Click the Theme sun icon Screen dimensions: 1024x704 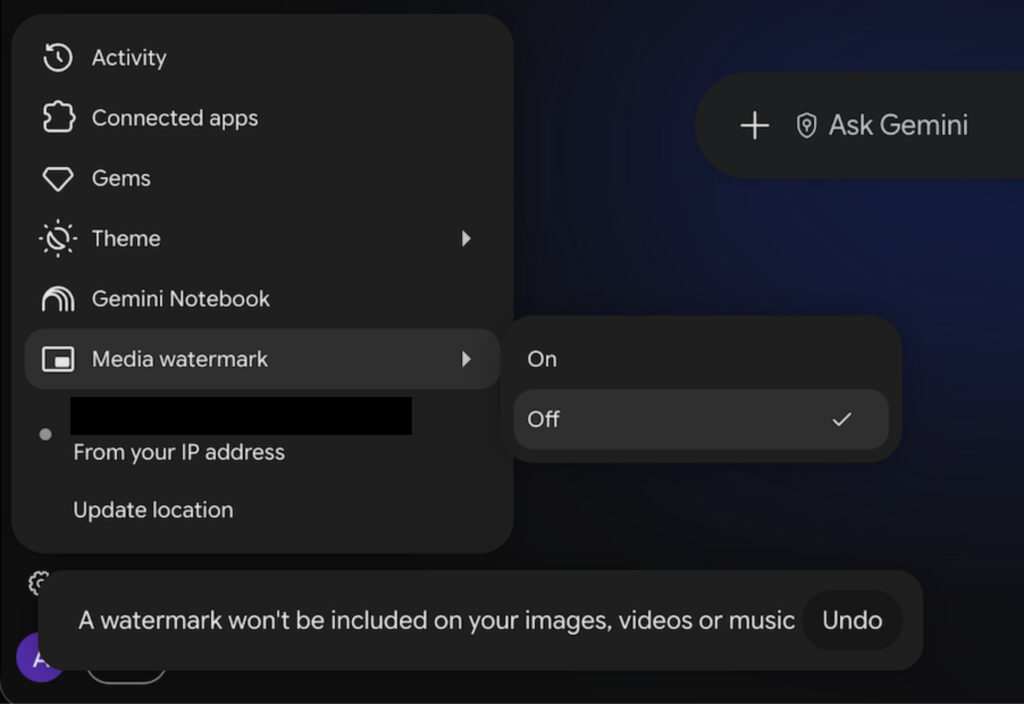pos(57,238)
